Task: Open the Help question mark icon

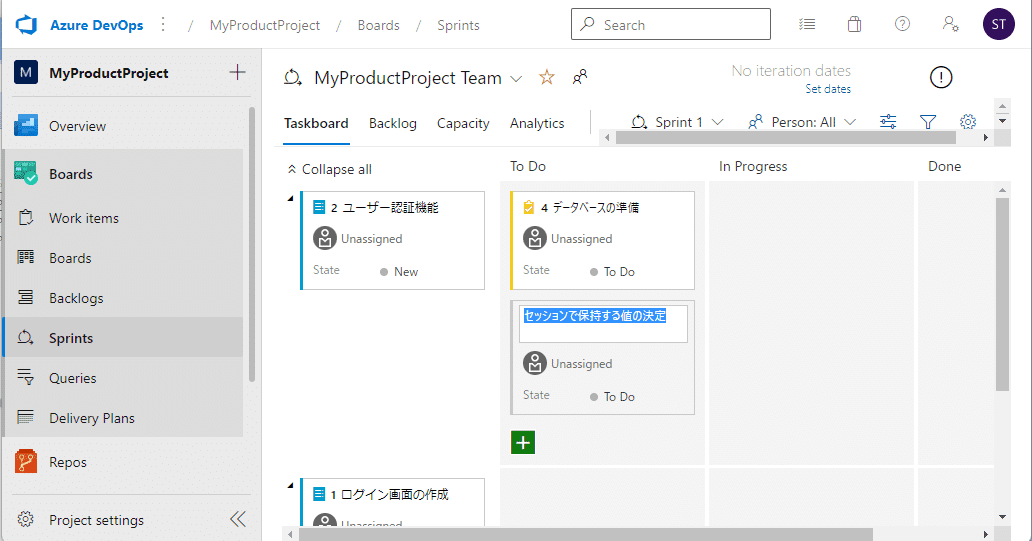Action: point(902,24)
